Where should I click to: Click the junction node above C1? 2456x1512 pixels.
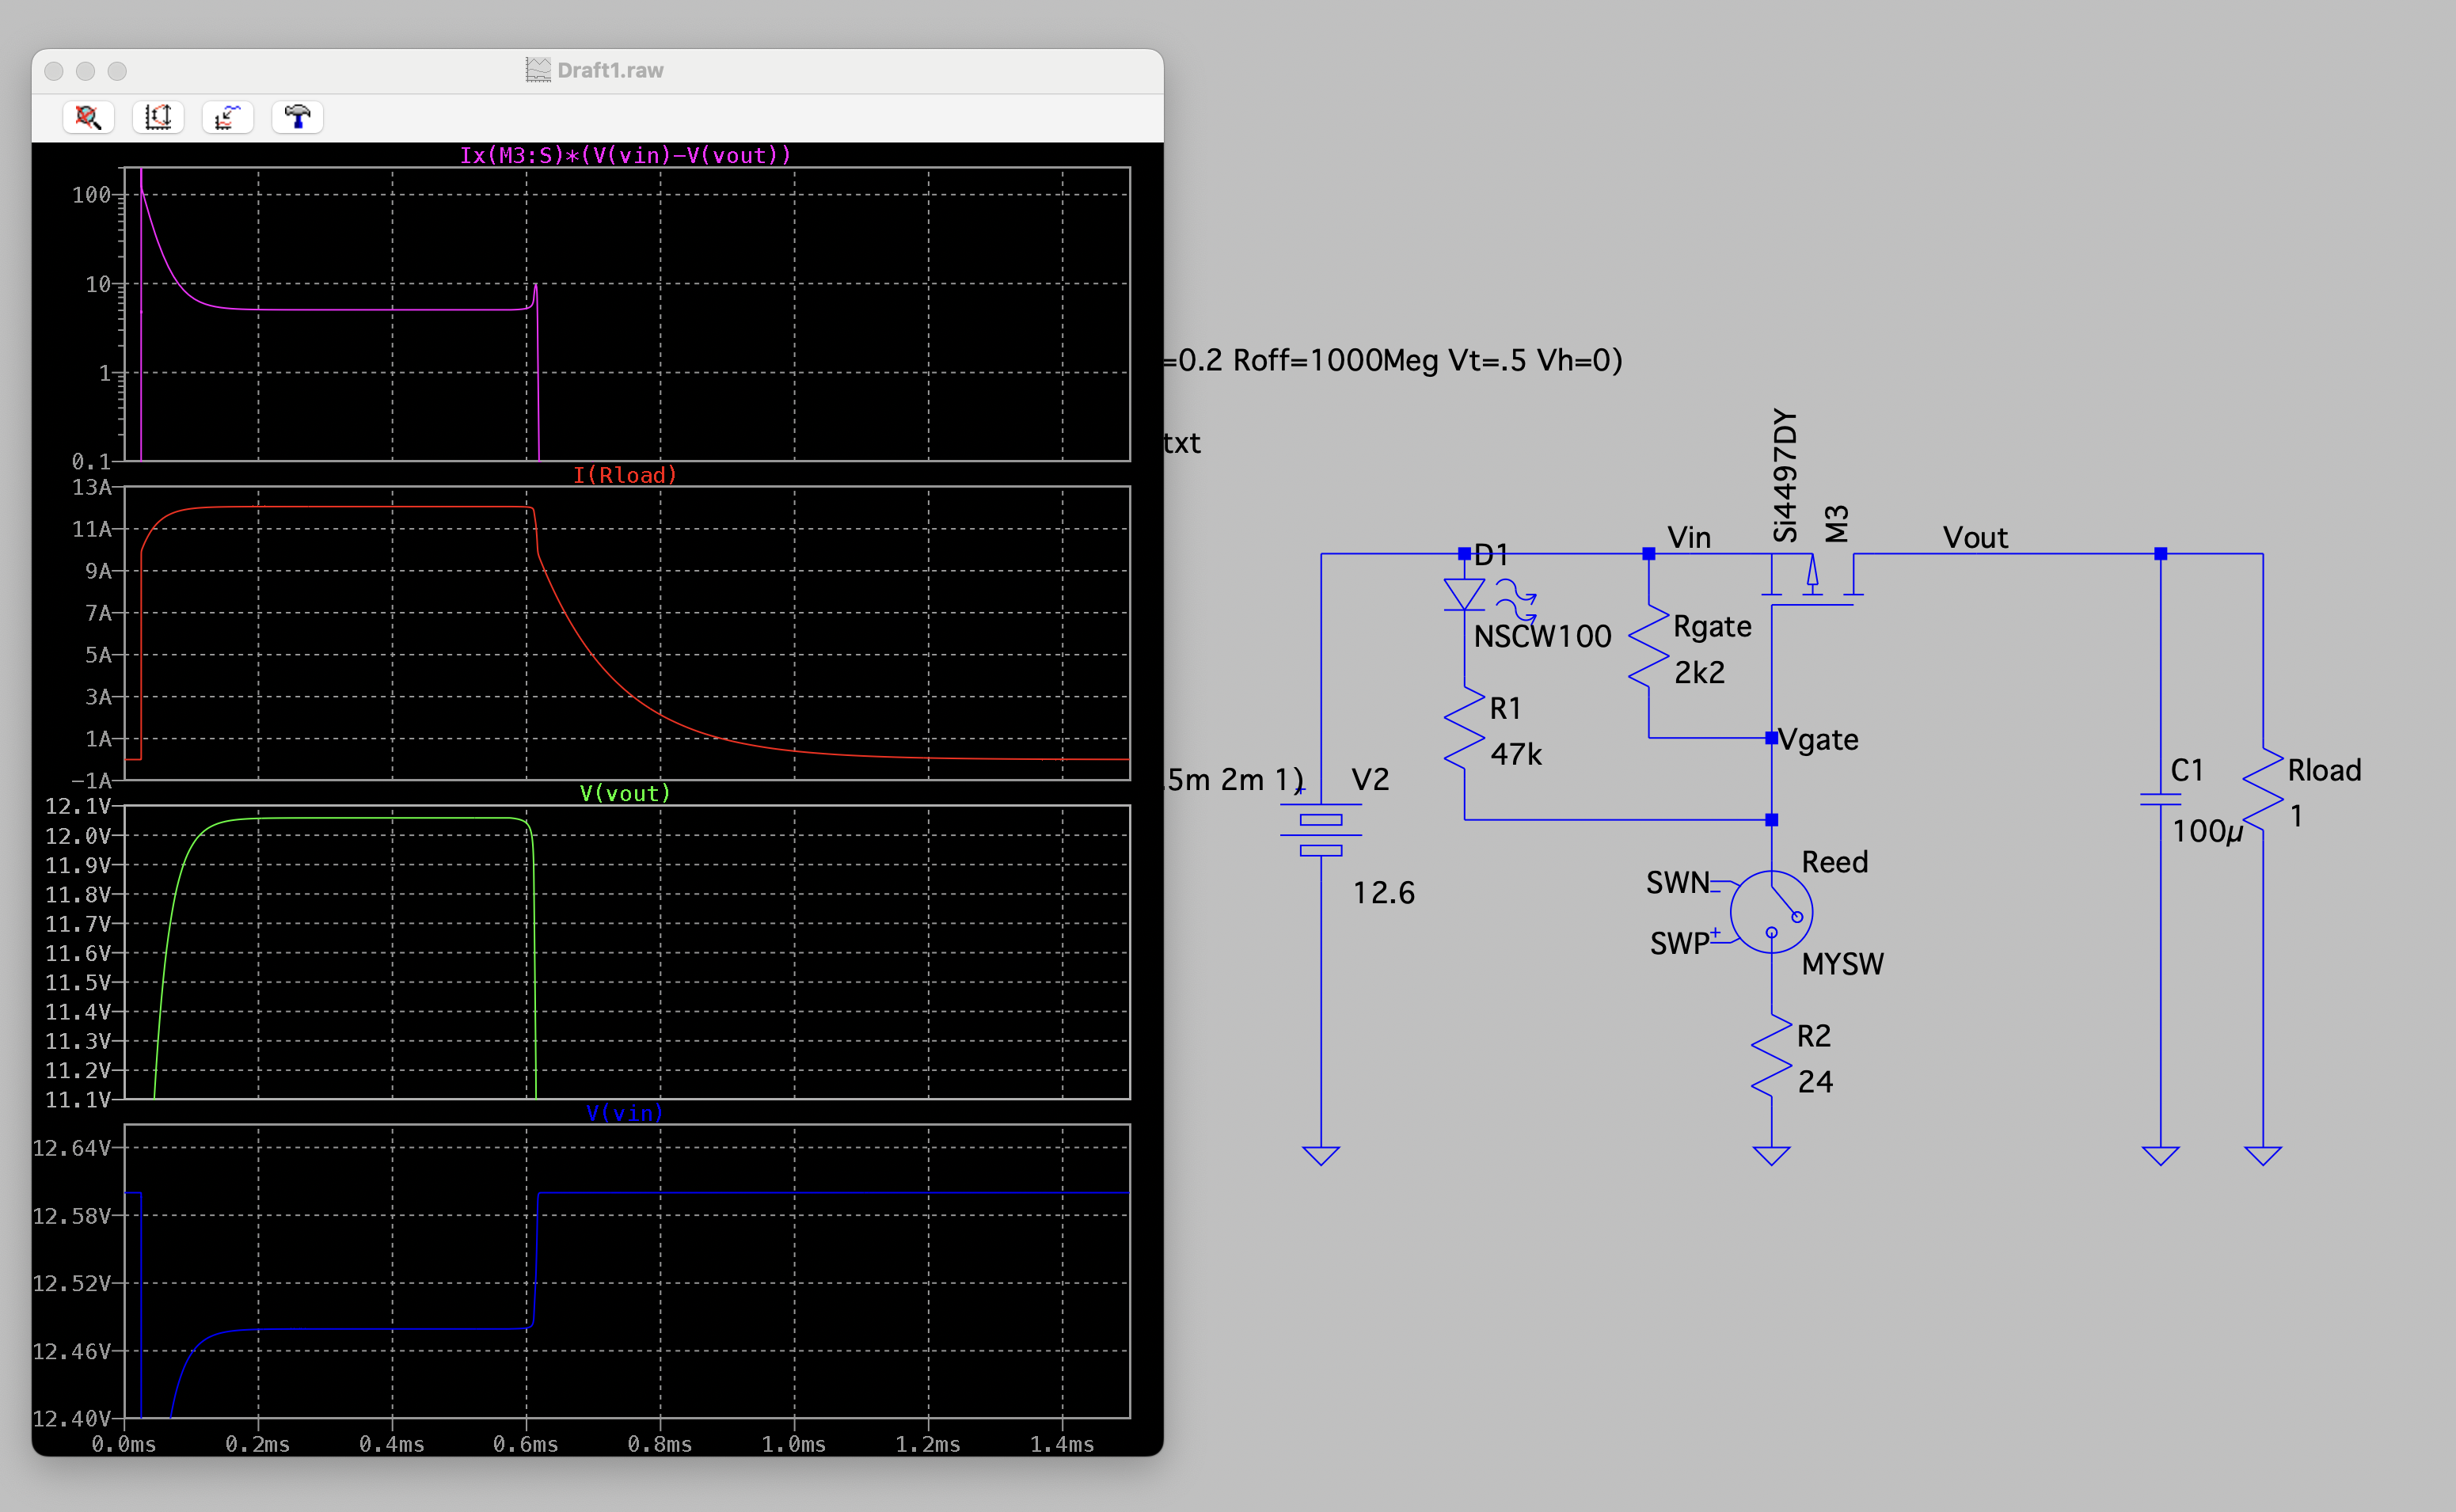point(2160,553)
